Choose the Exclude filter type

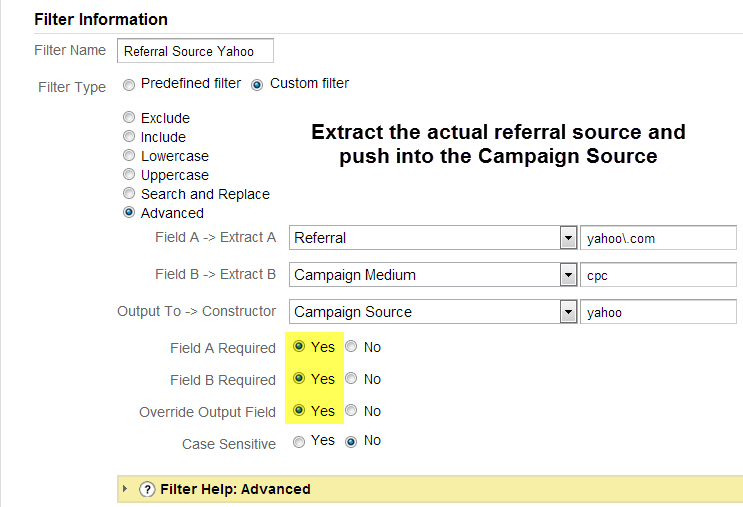coord(129,117)
